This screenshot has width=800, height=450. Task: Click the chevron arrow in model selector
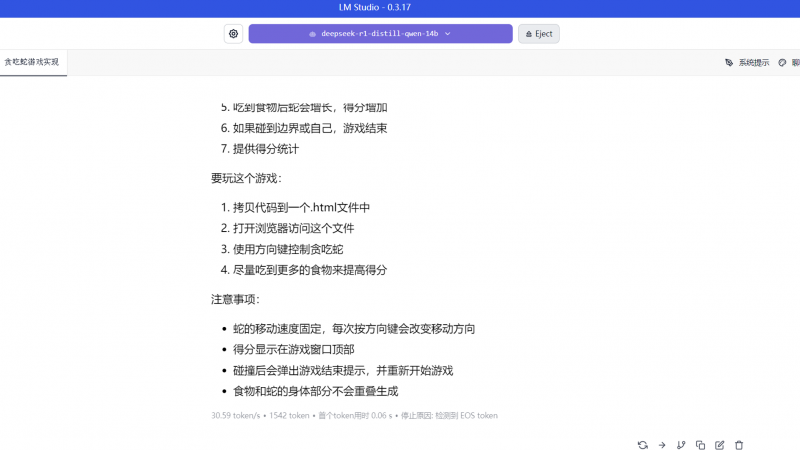click(447, 34)
